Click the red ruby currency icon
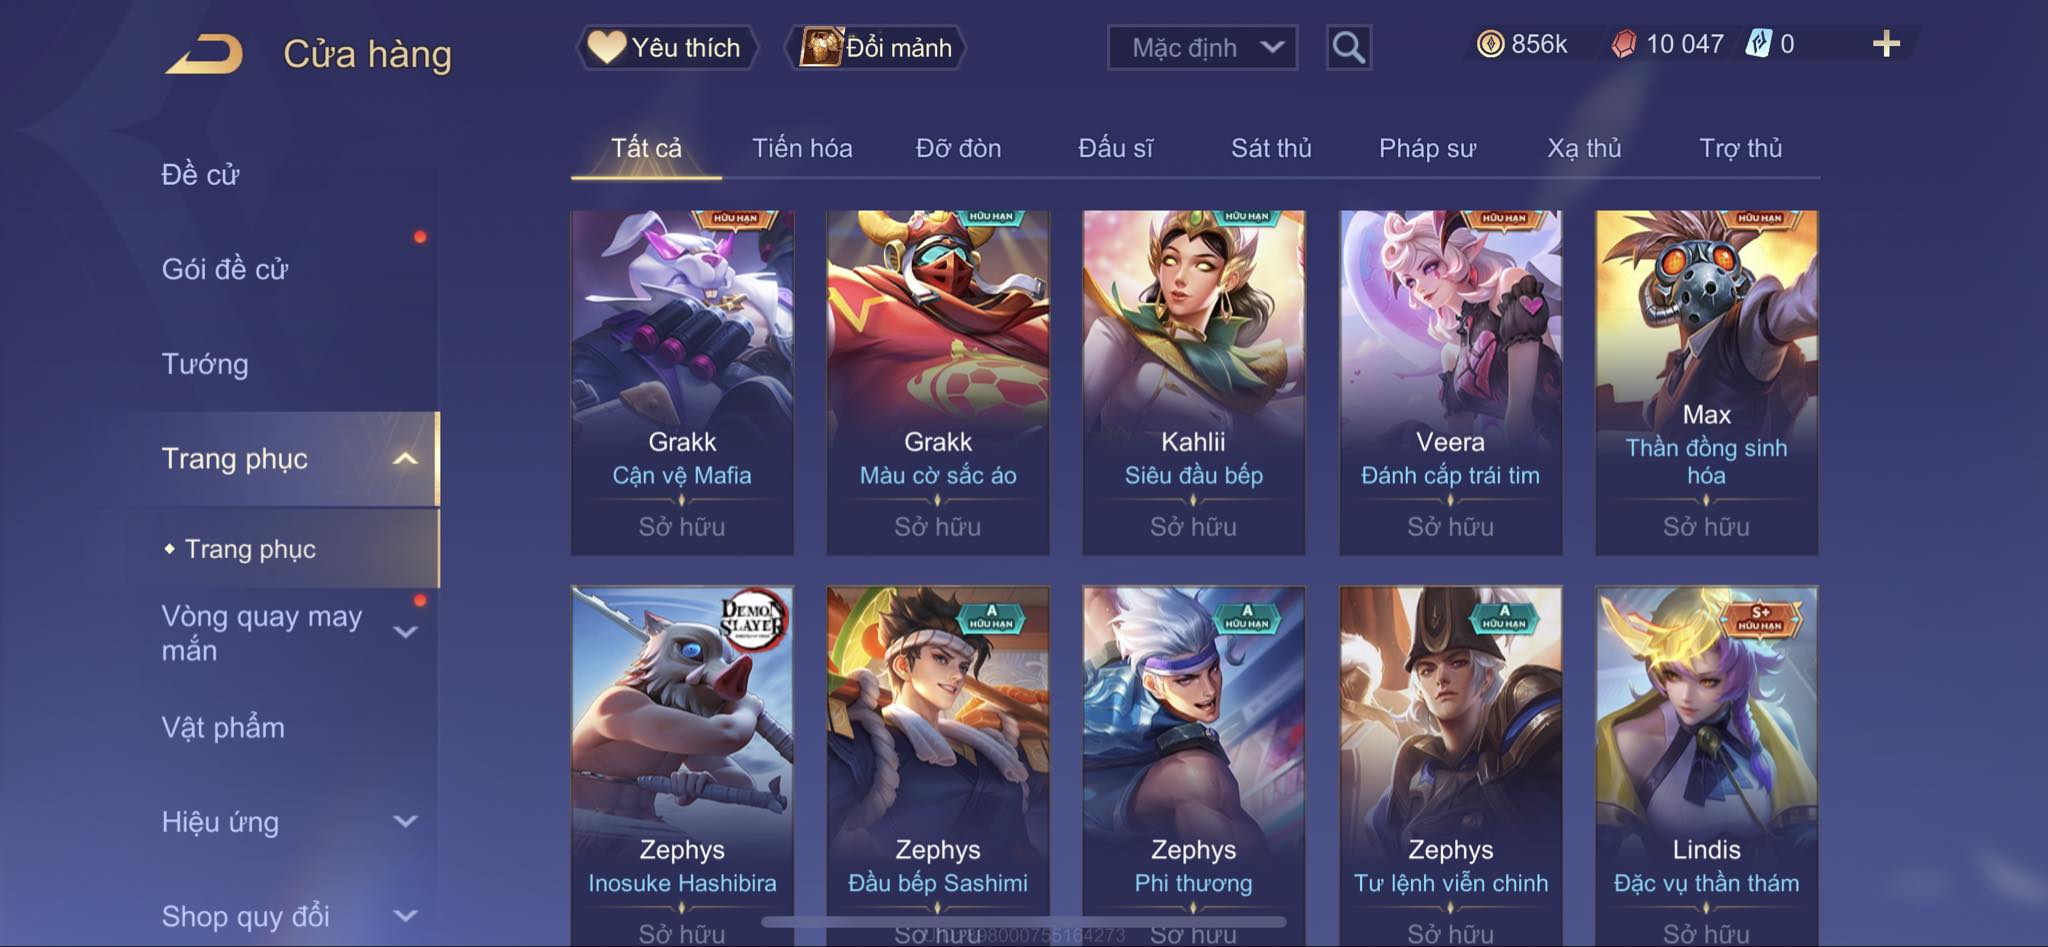This screenshot has width=2048, height=947. tap(1624, 44)
